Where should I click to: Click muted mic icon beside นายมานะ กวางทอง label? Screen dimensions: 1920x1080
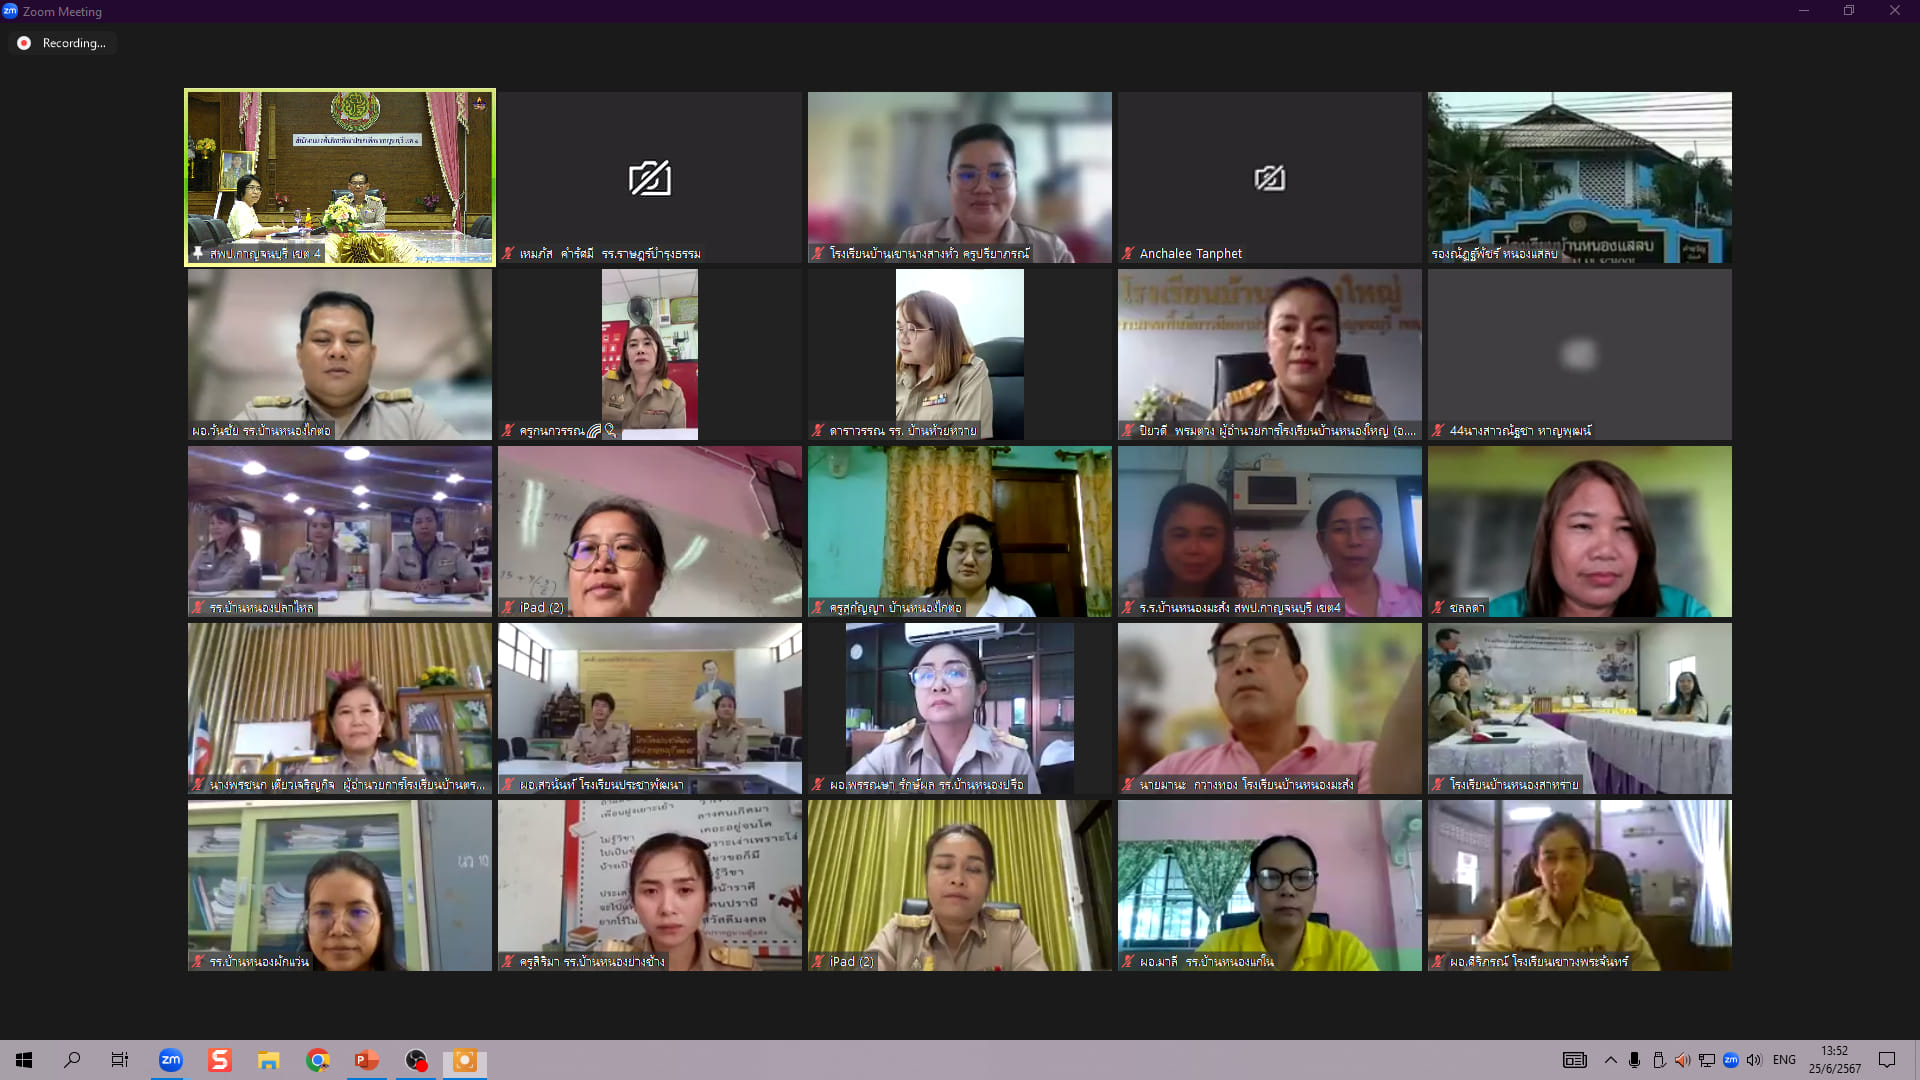1128,785
